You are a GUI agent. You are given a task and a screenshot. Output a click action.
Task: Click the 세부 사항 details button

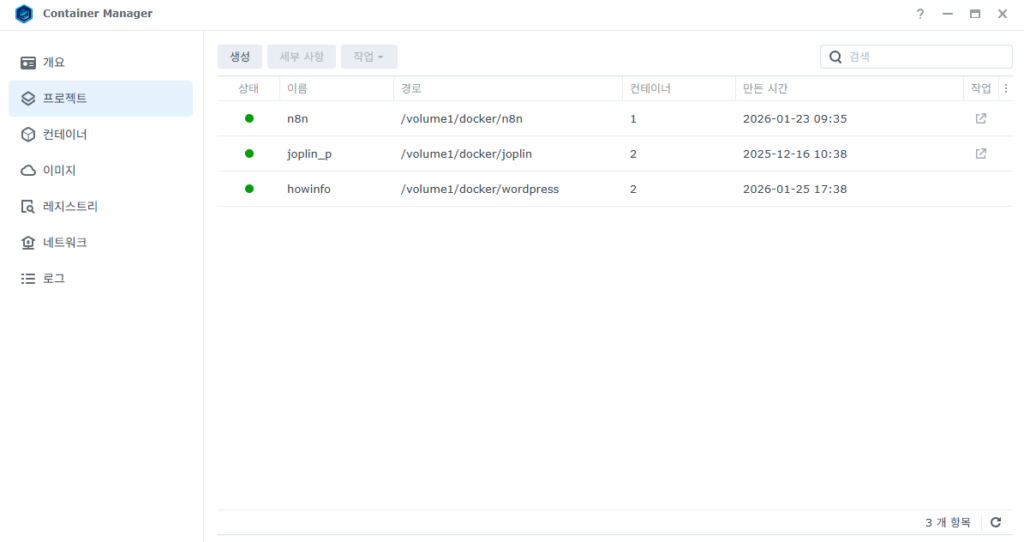pos(301,57)
